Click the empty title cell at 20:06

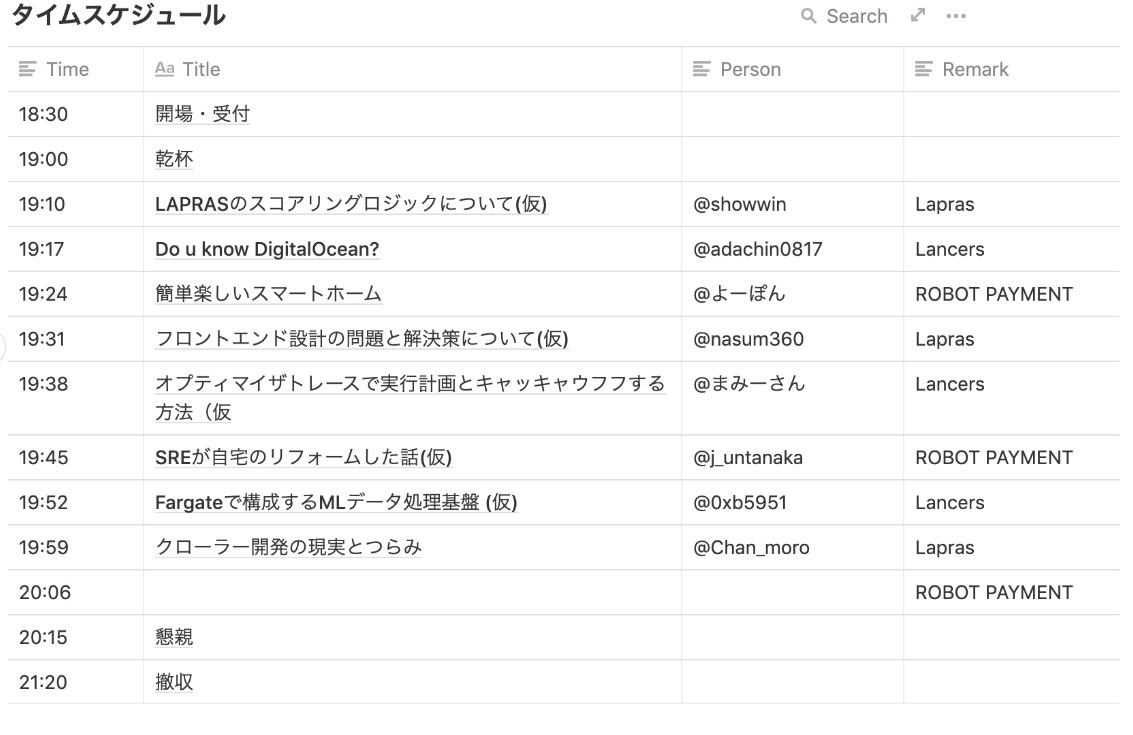click(412, 592)
